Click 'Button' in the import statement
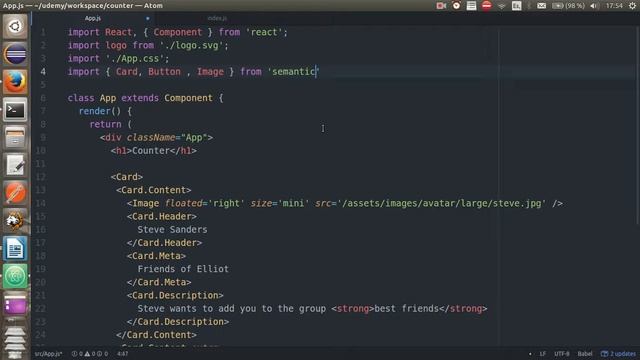 (164, 72)
